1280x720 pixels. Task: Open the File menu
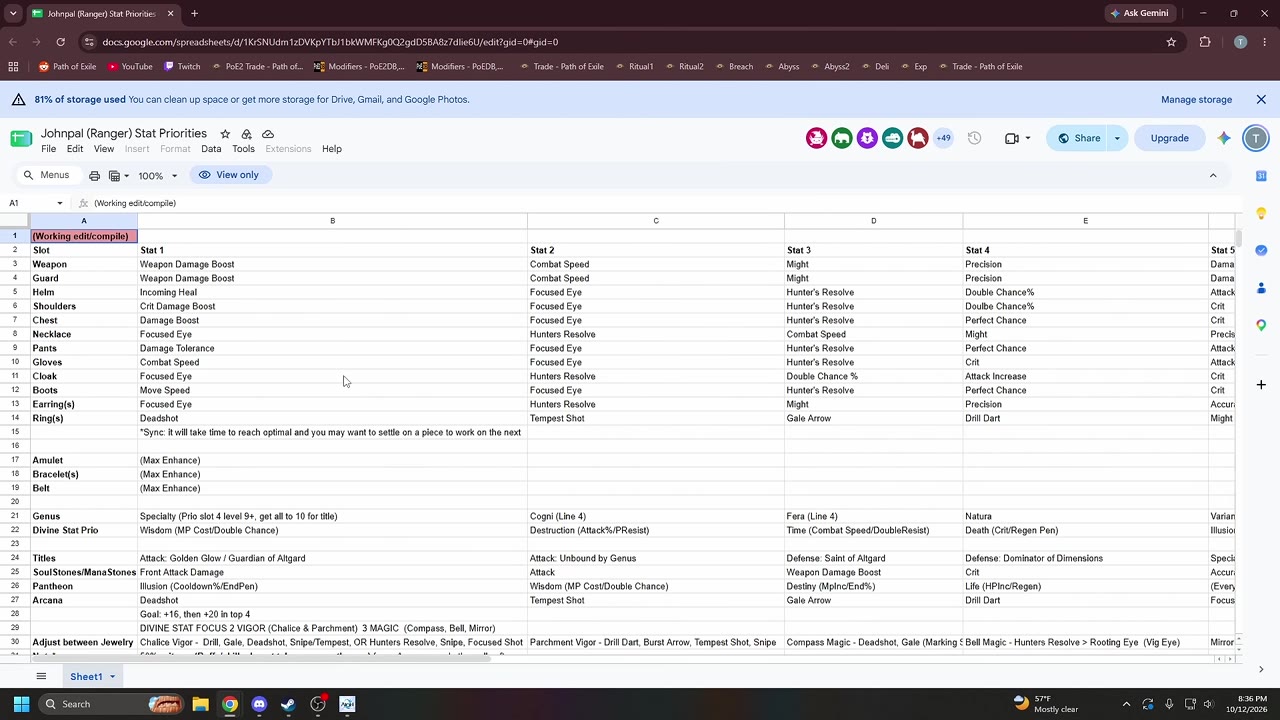click(x=48, y=149)
